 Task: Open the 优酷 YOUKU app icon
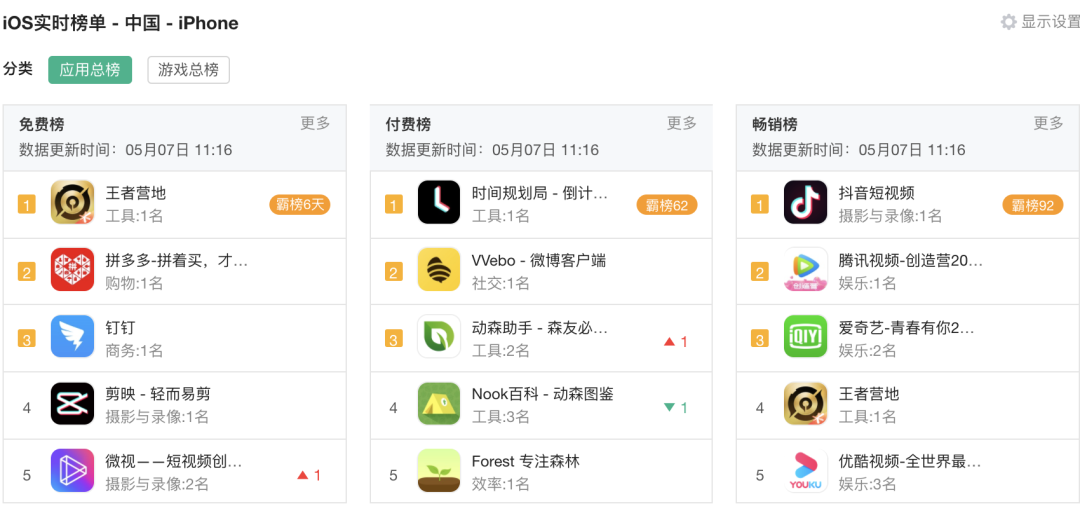point(805,470)
